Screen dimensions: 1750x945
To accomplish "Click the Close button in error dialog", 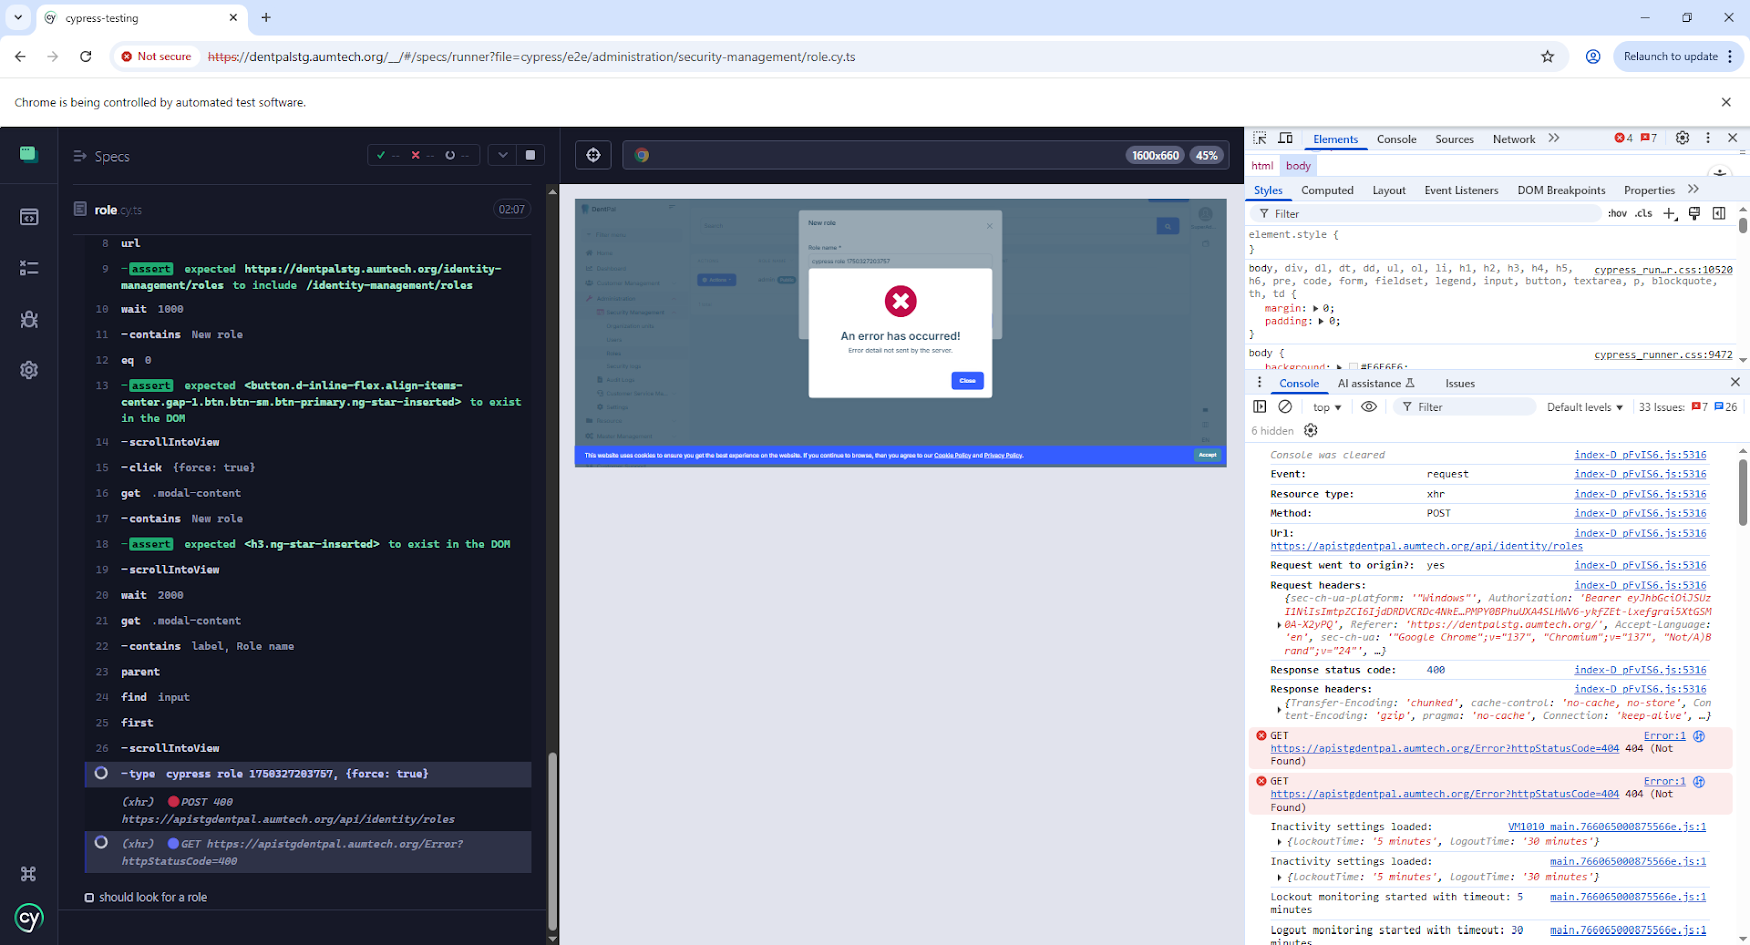I will pyautogui.click(x=967, y=381).
